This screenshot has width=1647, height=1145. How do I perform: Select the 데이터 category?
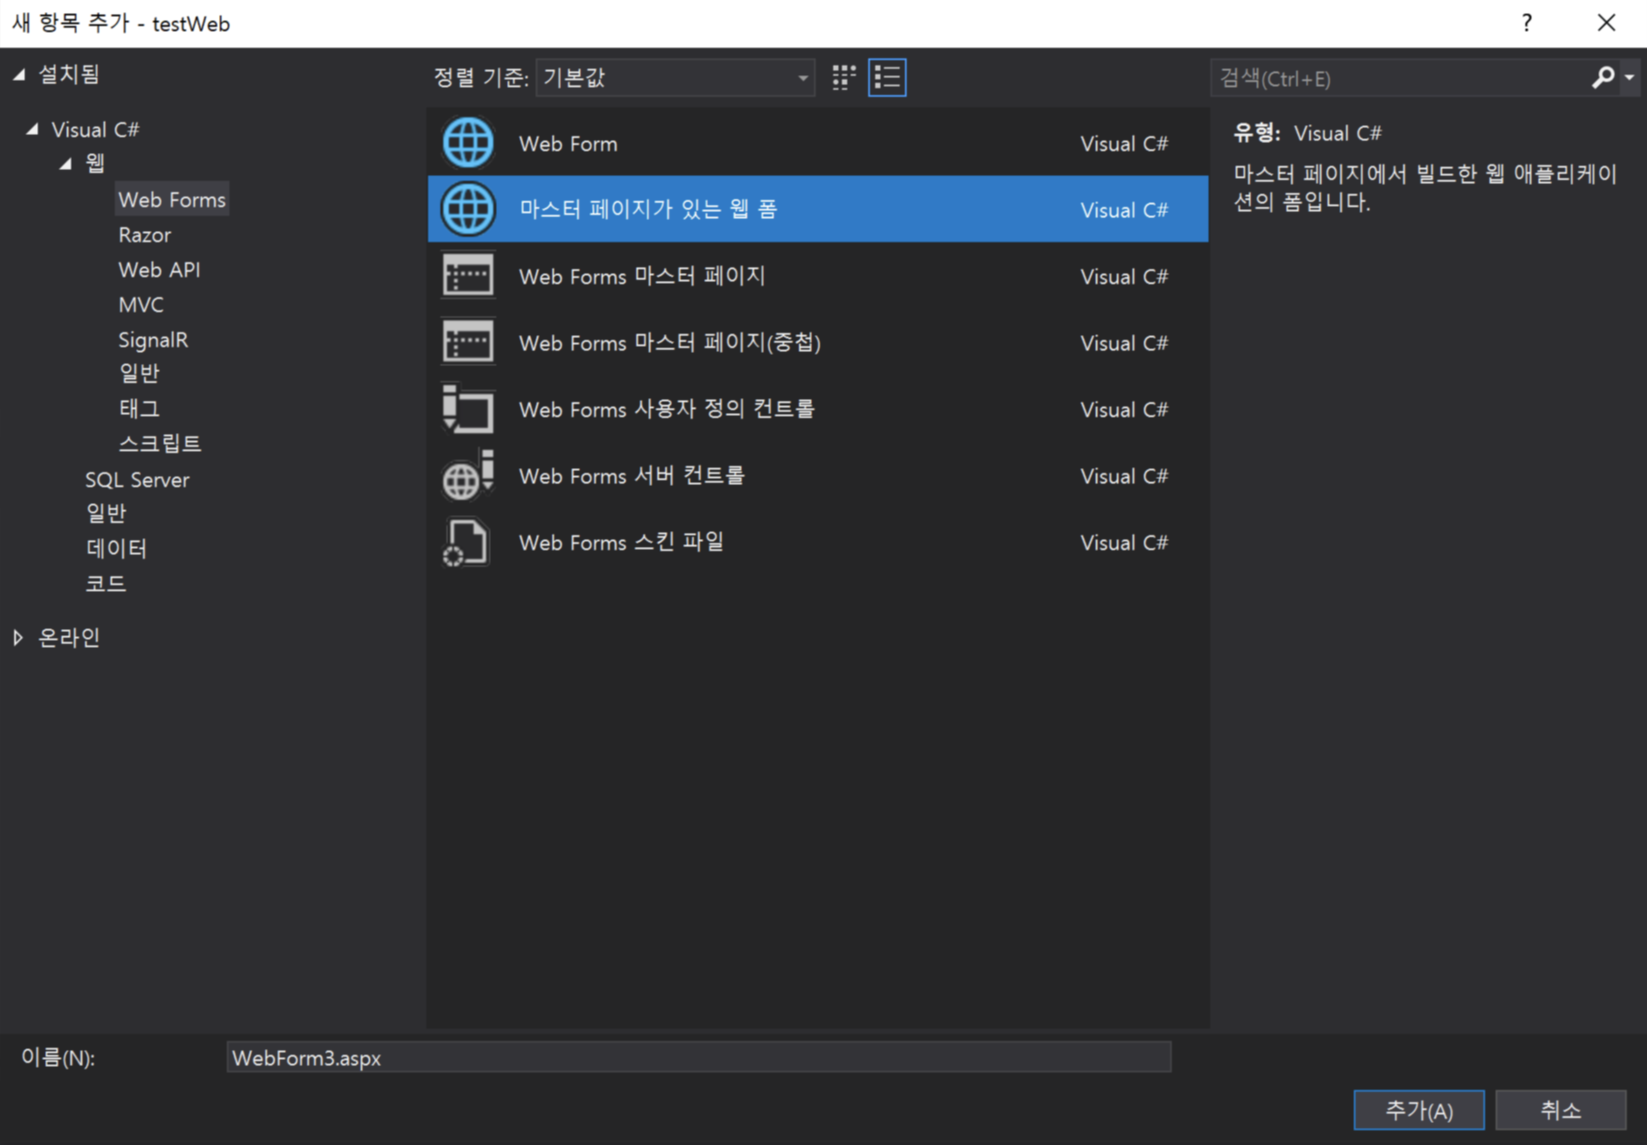pos(116,548)
